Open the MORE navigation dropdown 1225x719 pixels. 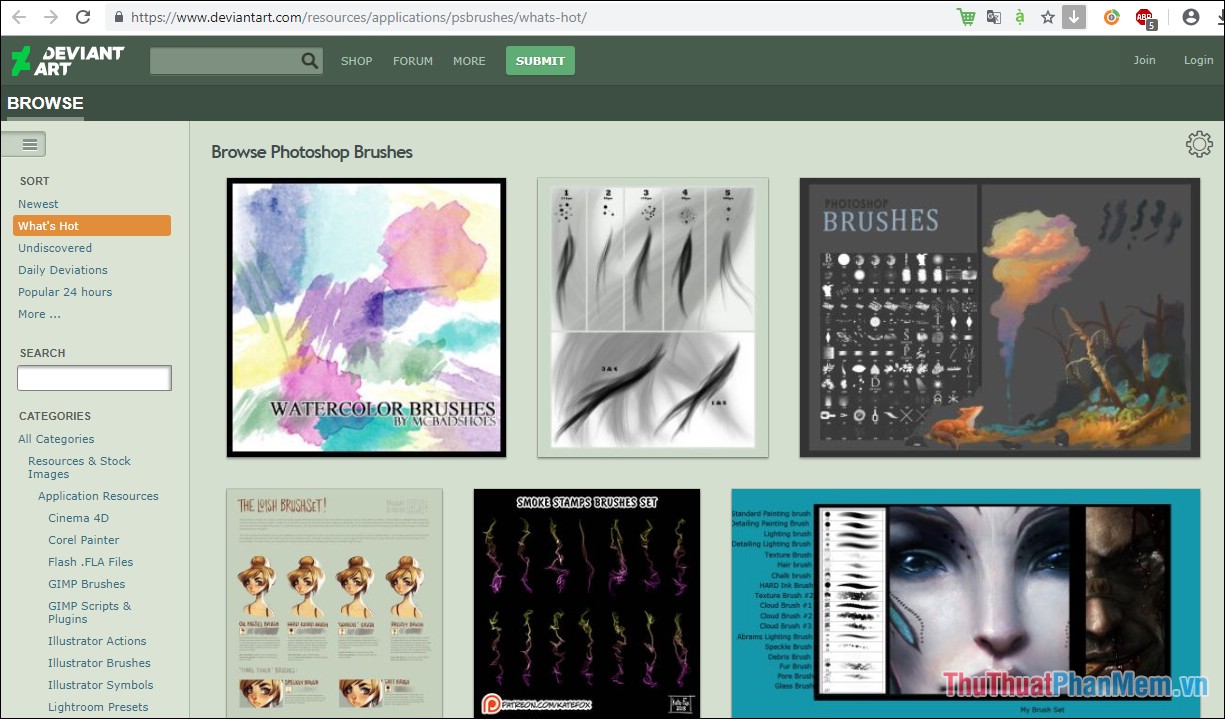(469, 60)
